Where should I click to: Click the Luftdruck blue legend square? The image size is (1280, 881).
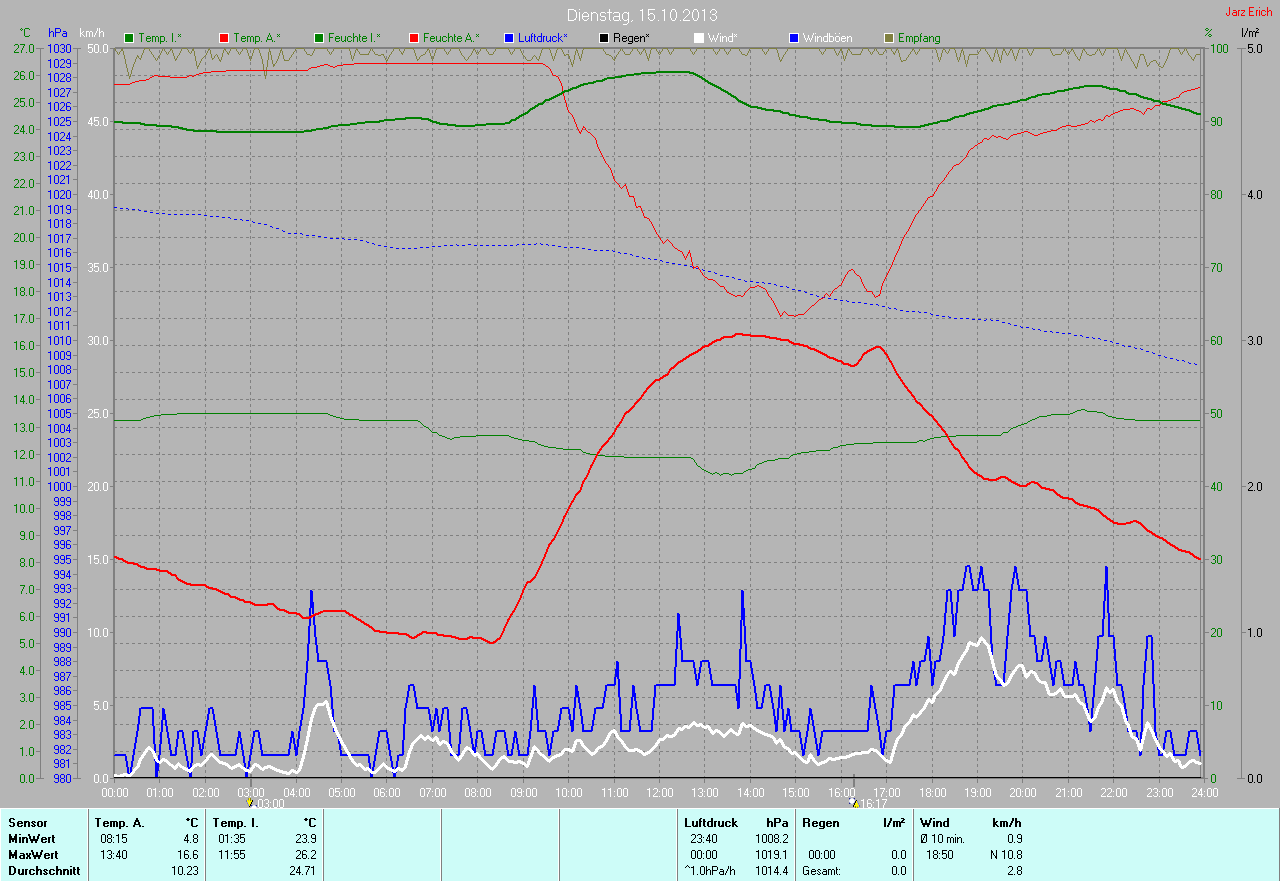509,38
